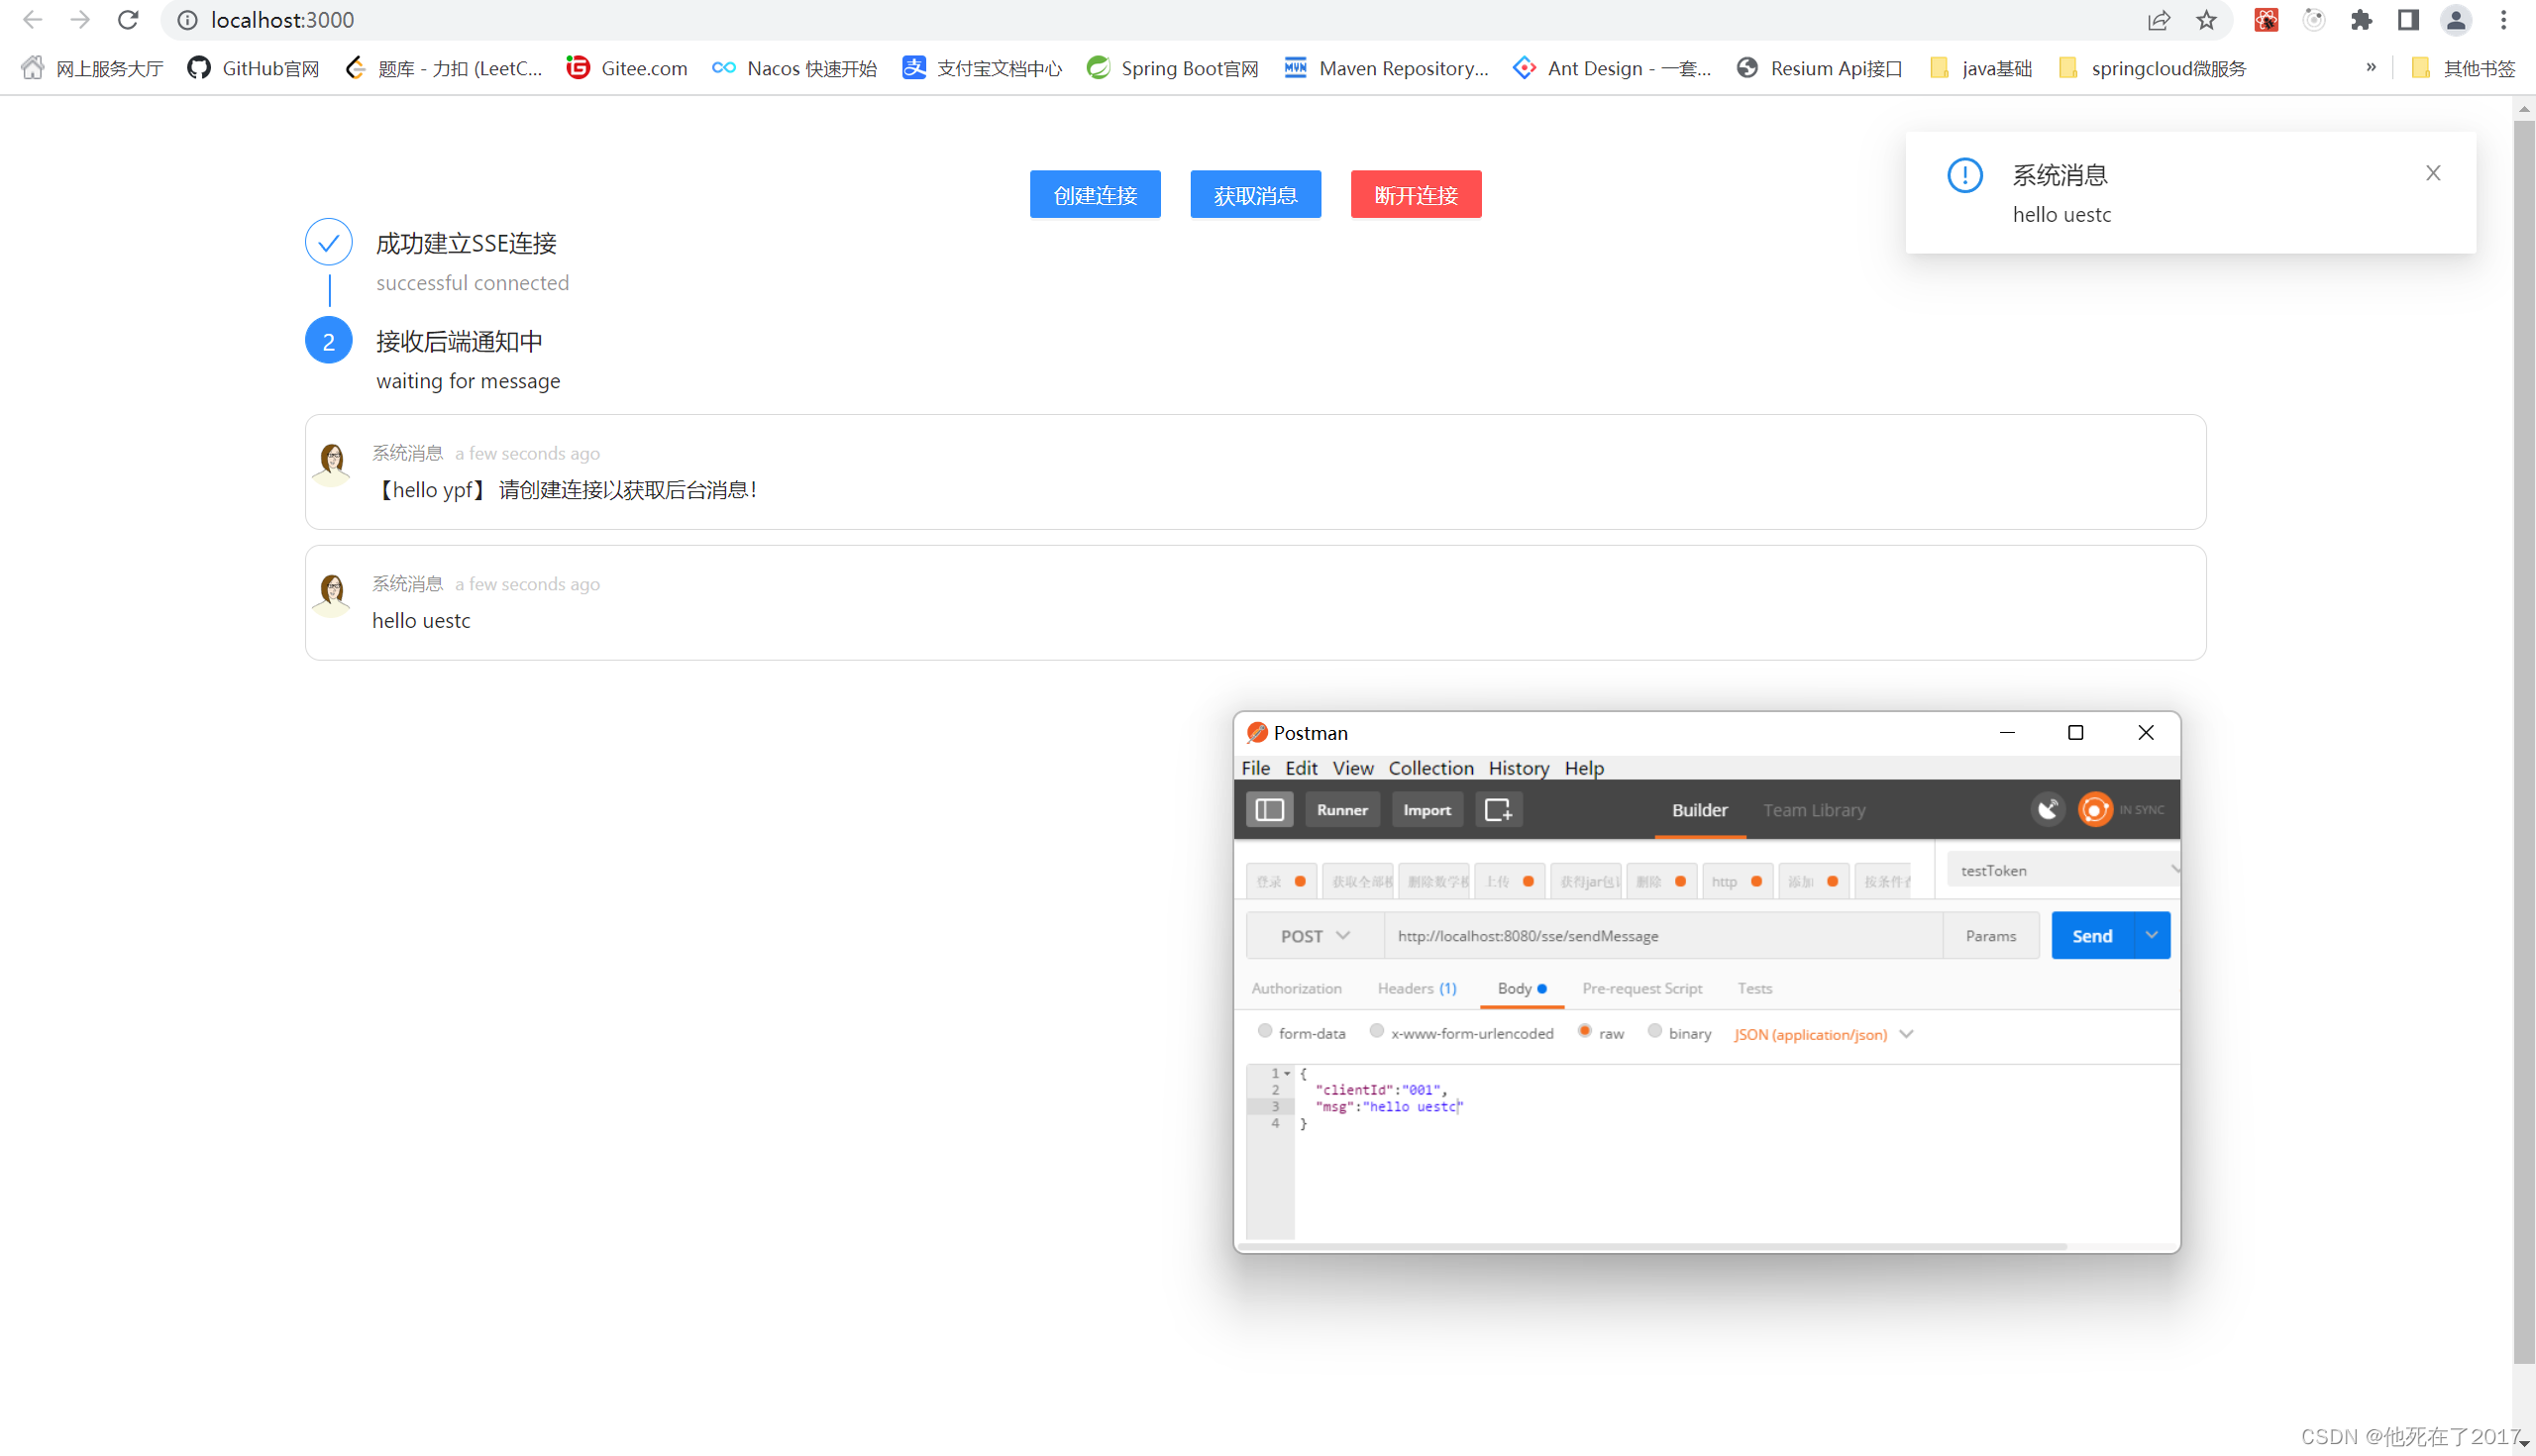Image resolution: width=2536 pixels, height=1456 pixels.
Task: Open the browser share page icon
Action: 2158,20
